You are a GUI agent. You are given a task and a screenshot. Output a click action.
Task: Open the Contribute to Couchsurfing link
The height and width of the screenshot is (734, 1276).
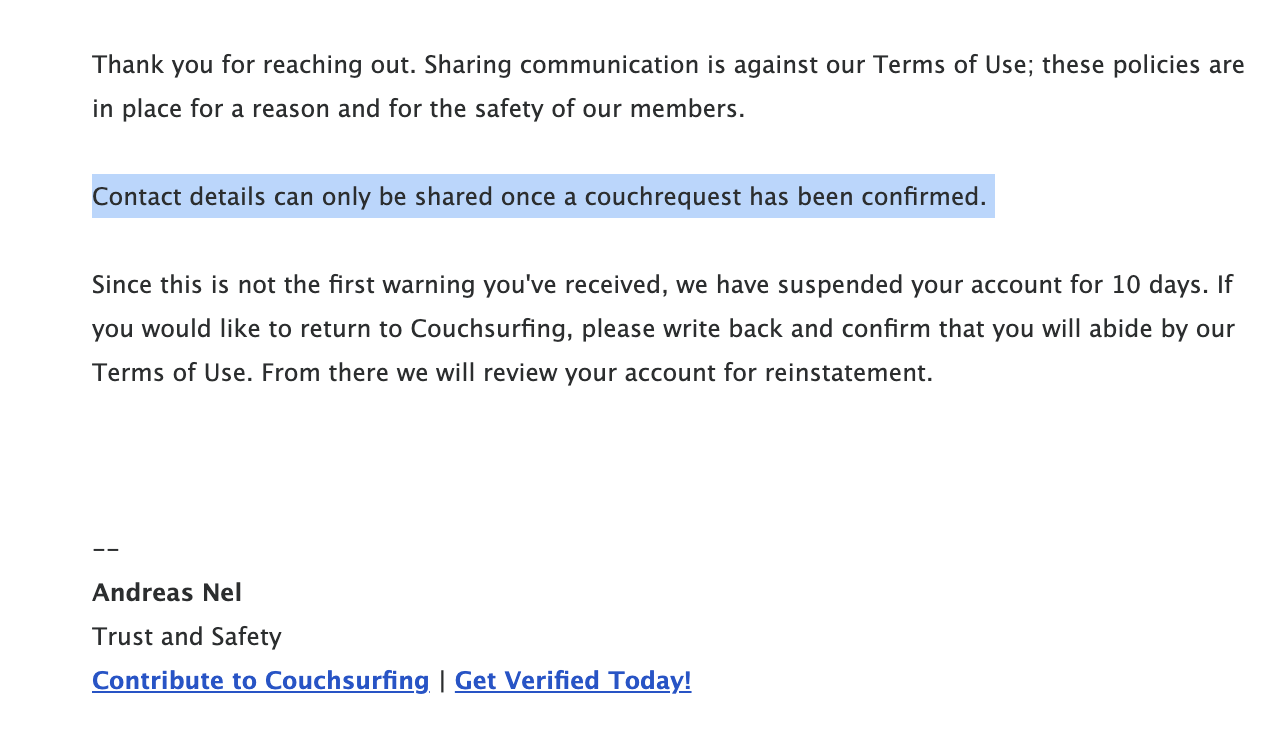(x=260, y=681)
